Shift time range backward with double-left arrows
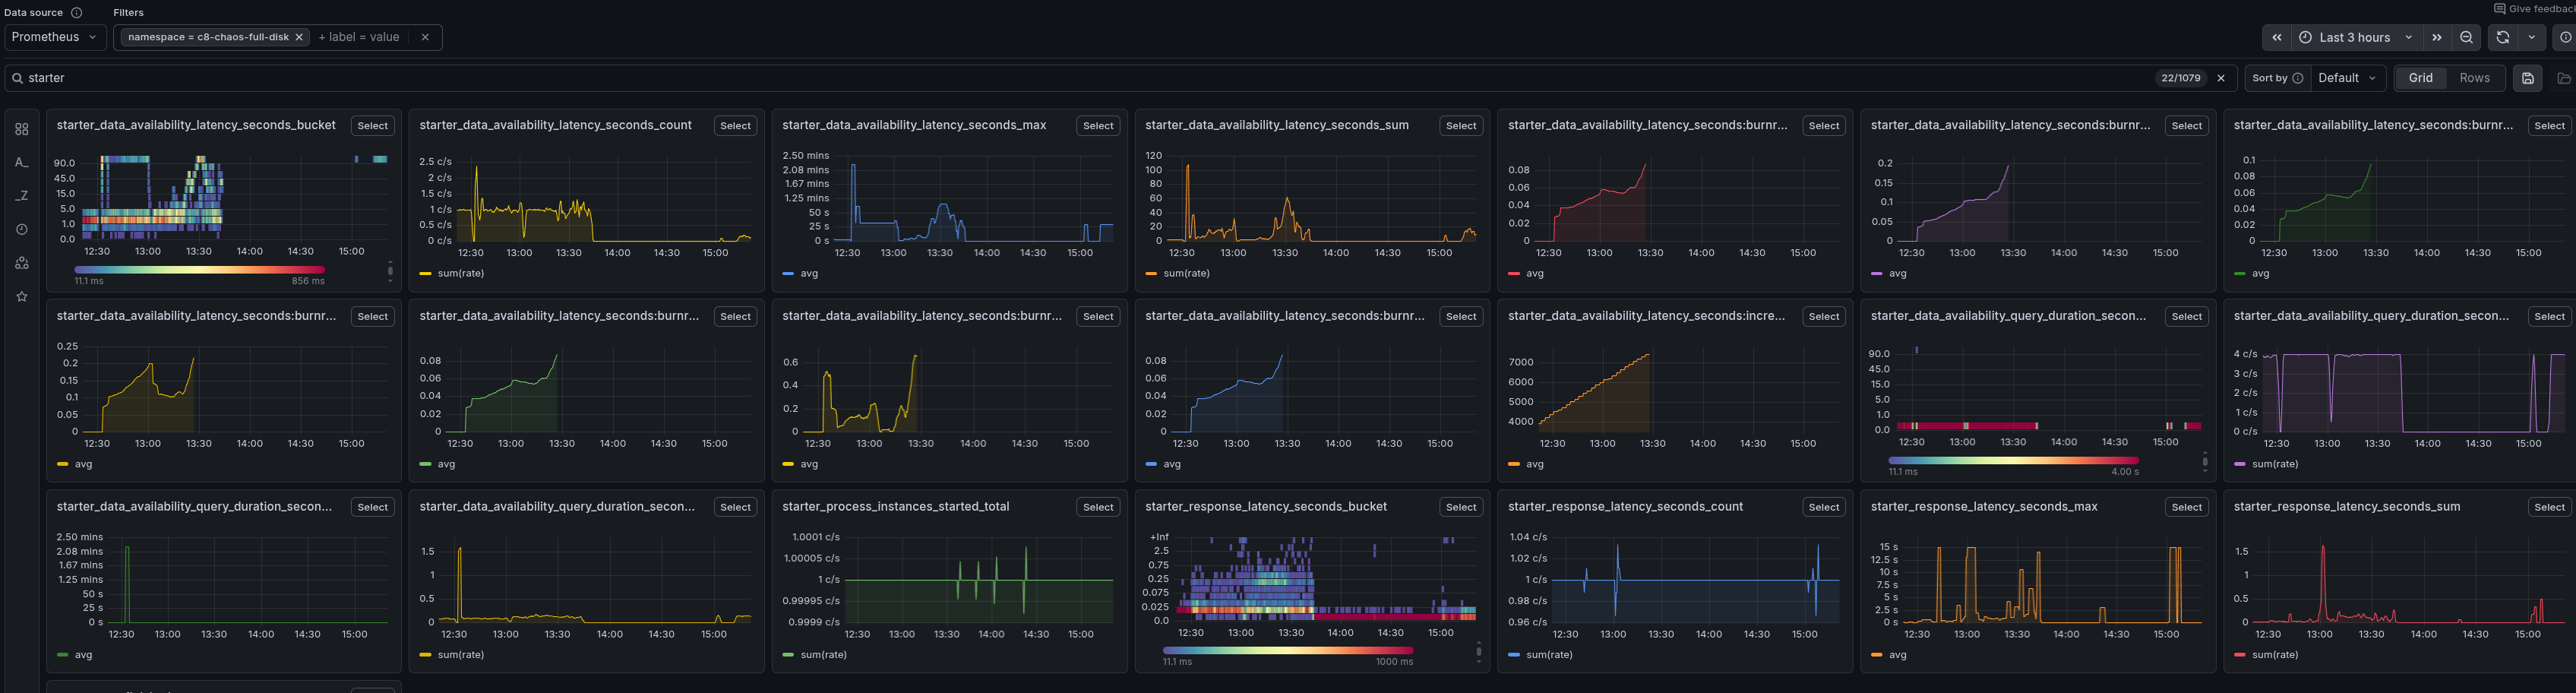2576x693 pixels. tap(2277, 37)
